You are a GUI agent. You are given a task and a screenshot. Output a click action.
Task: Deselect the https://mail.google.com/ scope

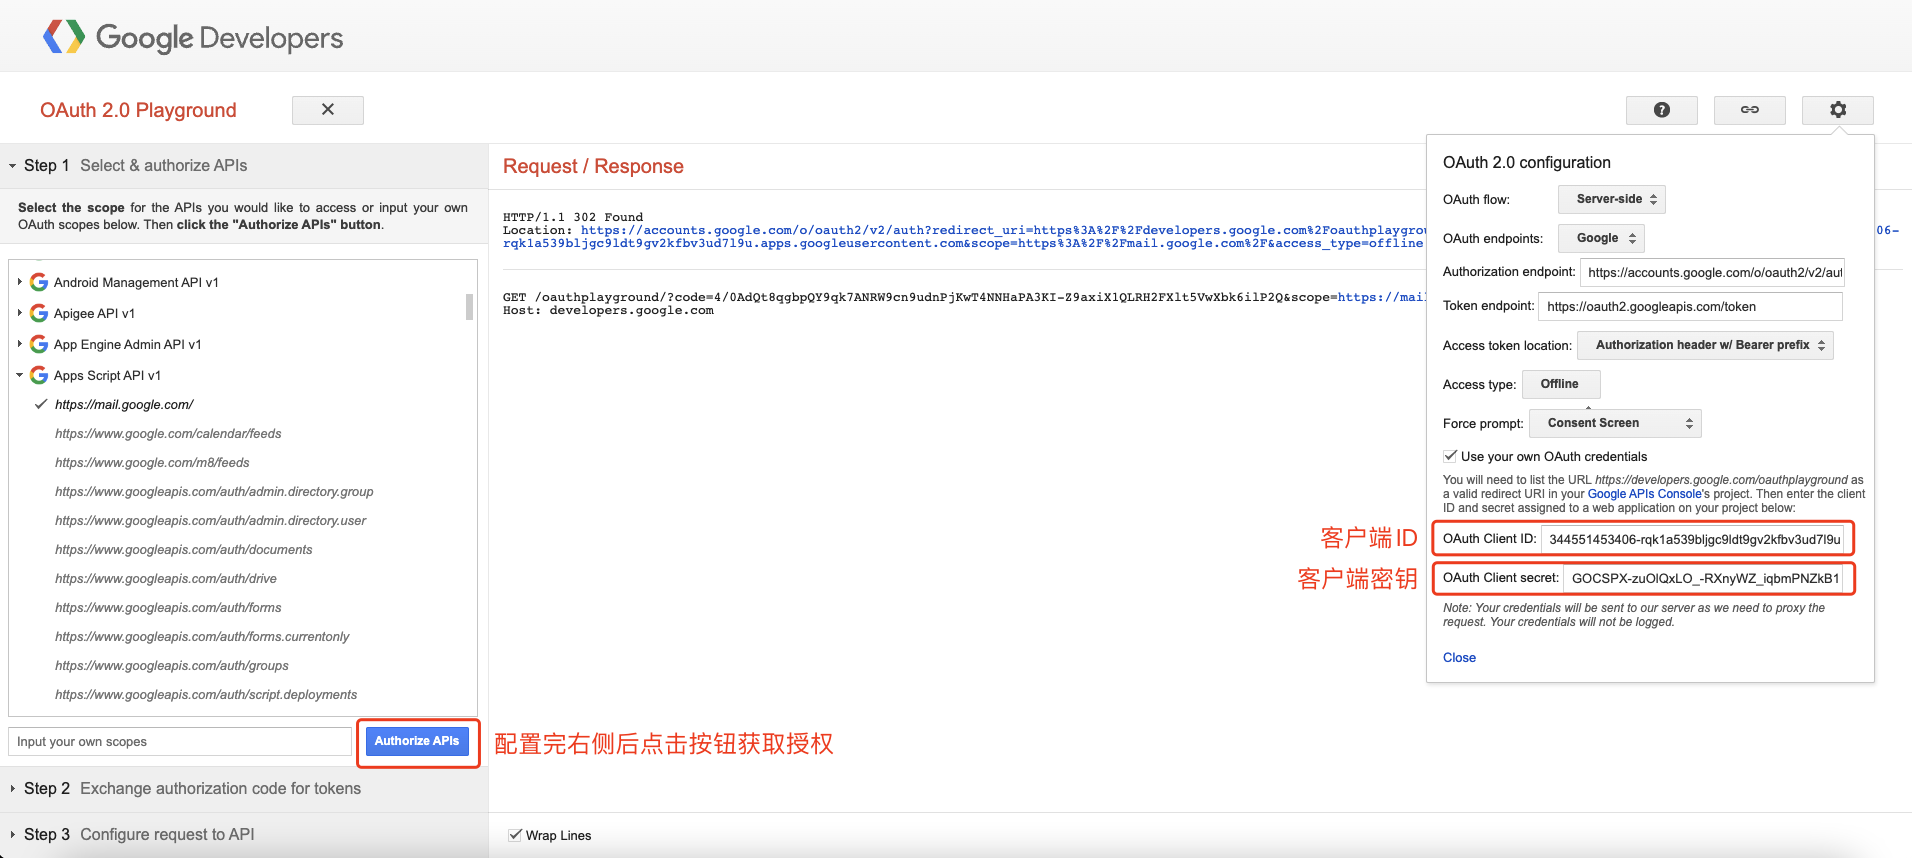pos(41,405)
